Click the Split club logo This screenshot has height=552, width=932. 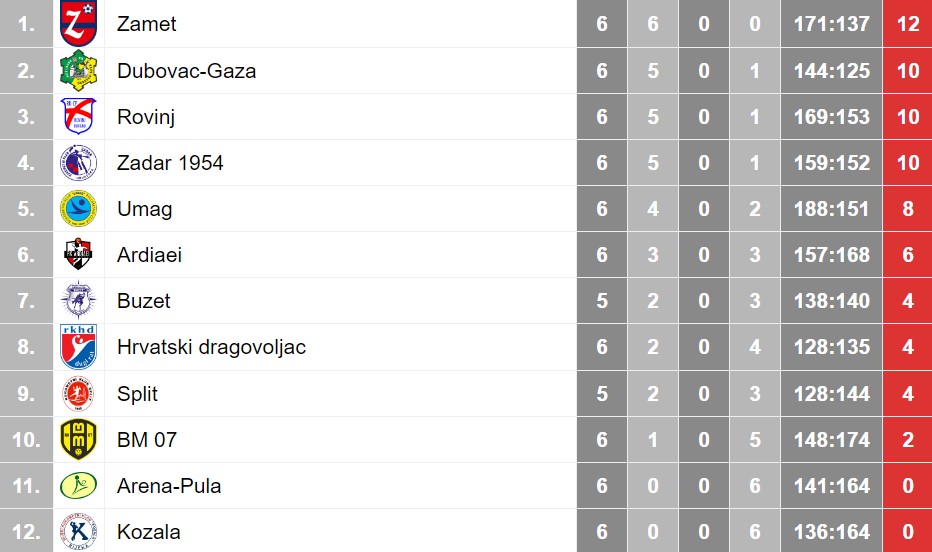point(78,394)
